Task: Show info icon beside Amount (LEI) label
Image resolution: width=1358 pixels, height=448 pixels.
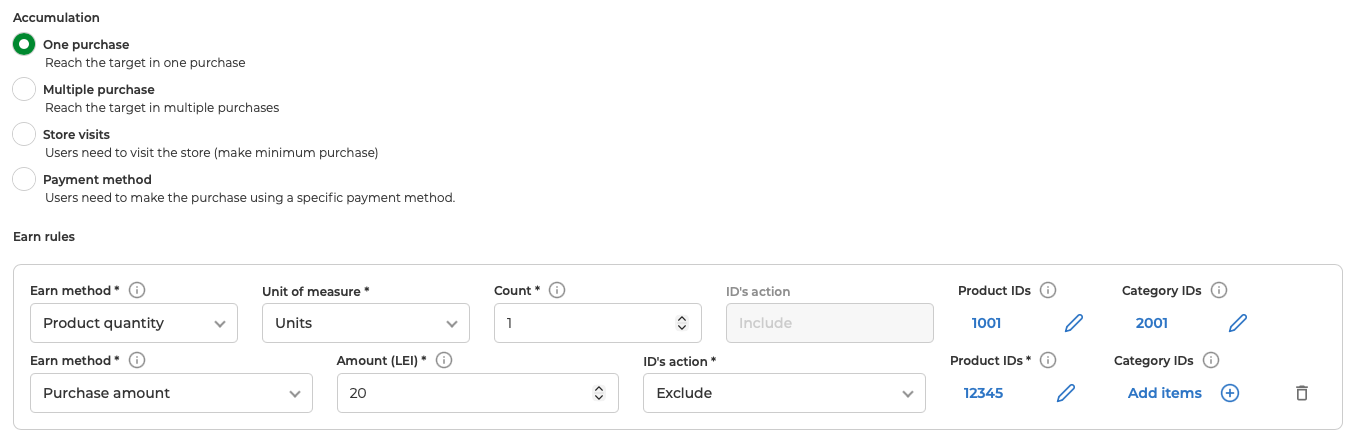Action: pos(444,360)
